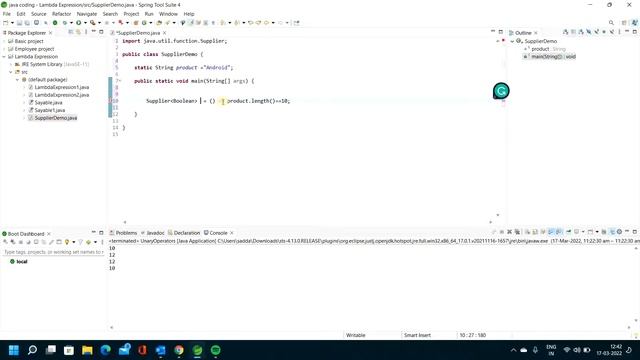Click the Java perspective icon at top right
This screenshot has width=640, height=360.
pos(635,23)
